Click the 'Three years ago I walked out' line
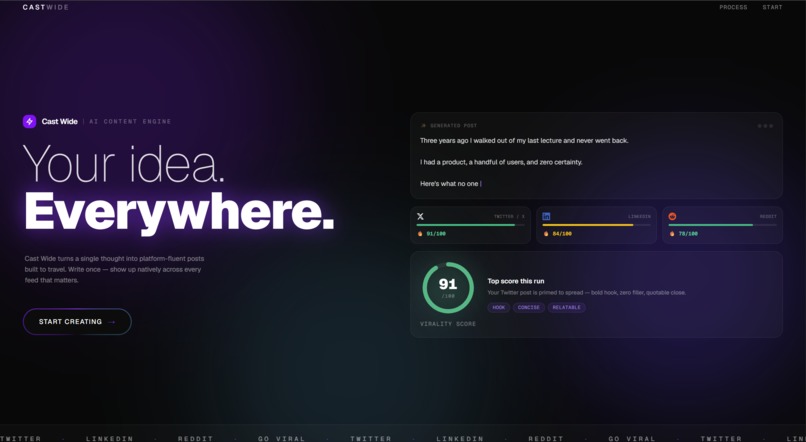Viewport: 806px width, 442px height. pos(524,140)
